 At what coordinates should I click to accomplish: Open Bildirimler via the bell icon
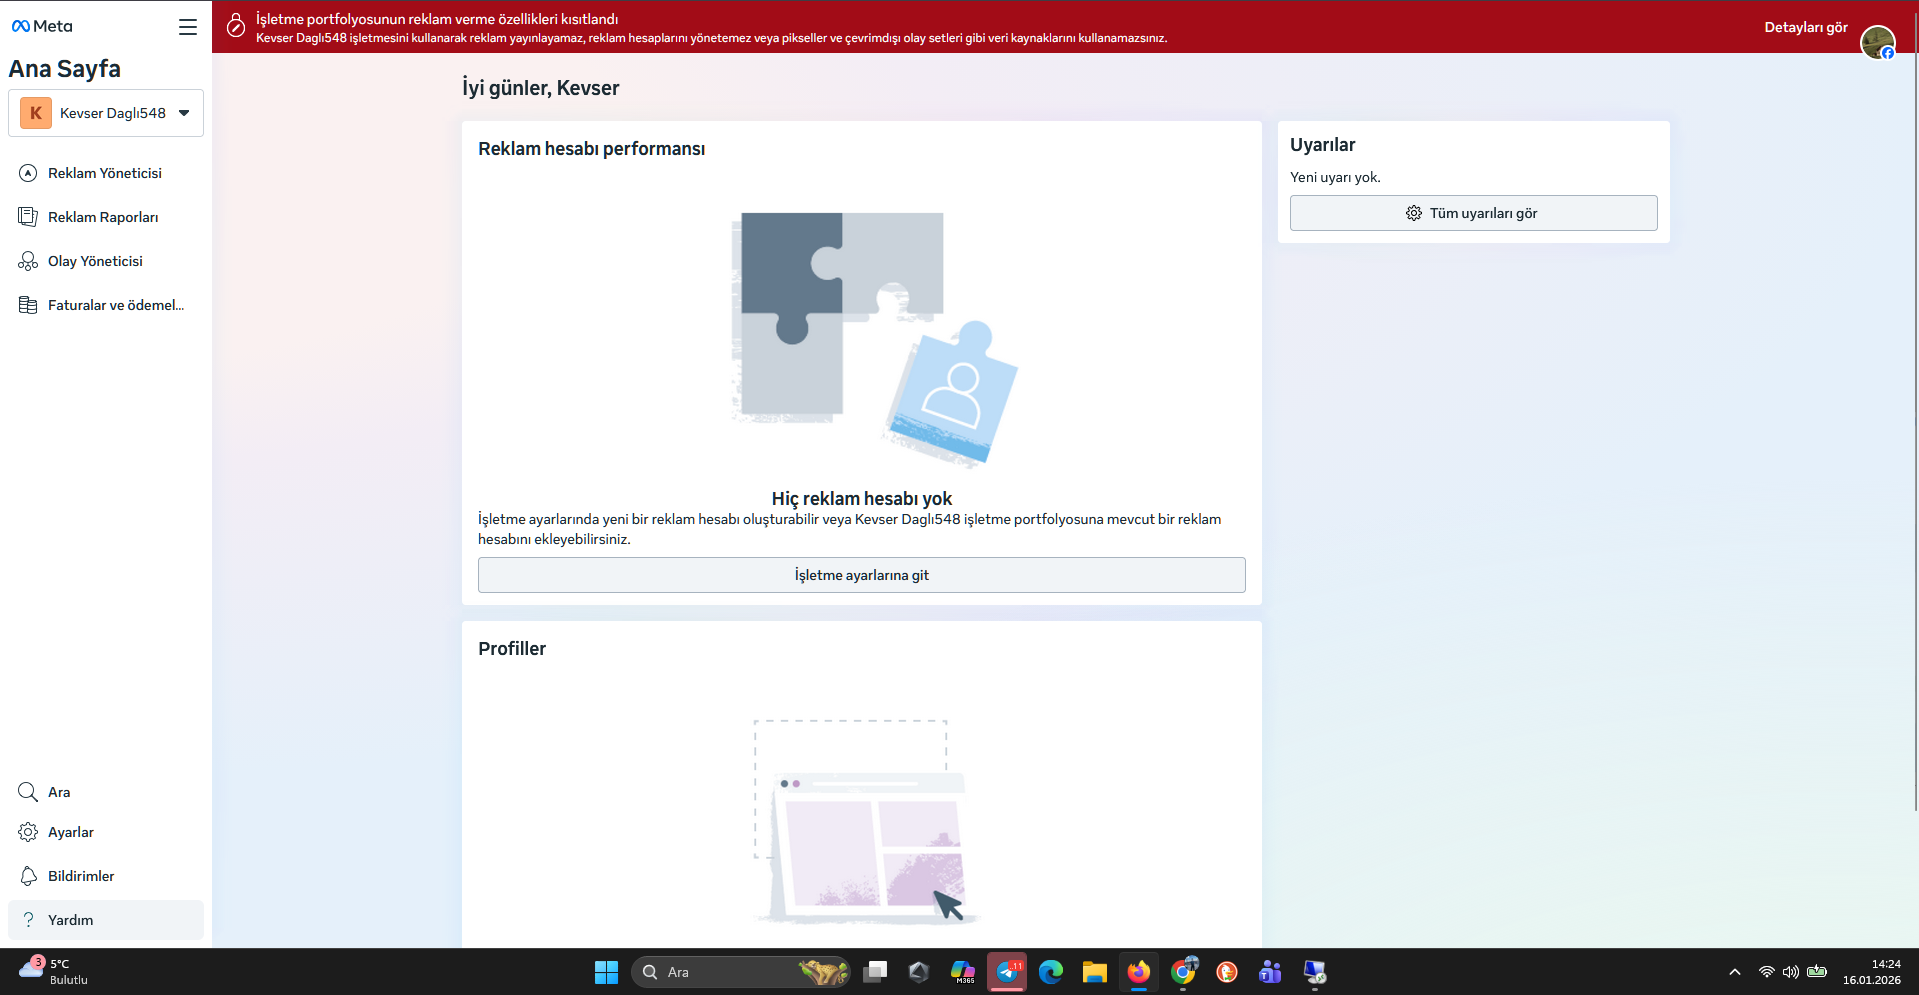[28, 876]
